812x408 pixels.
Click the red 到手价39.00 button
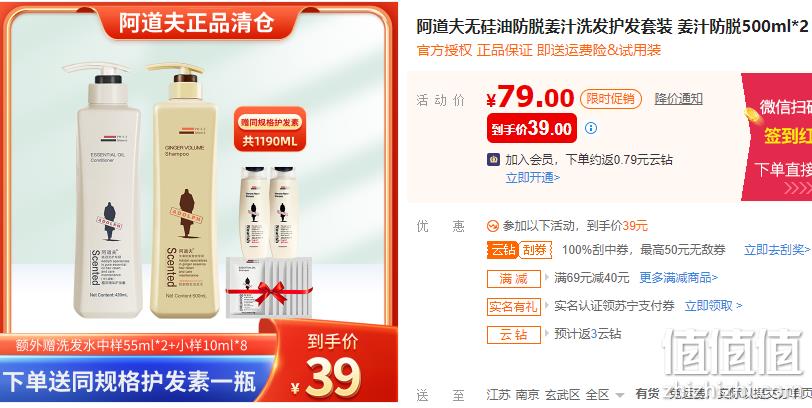[532, 128]
